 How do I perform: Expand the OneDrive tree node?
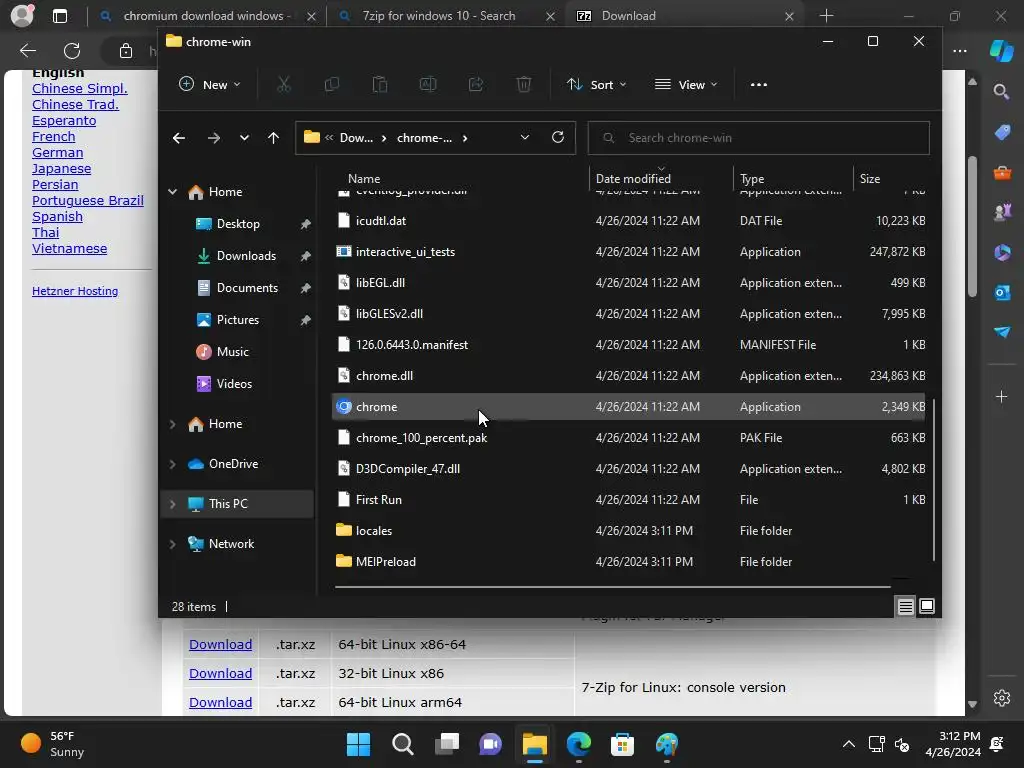pos(172,464)
